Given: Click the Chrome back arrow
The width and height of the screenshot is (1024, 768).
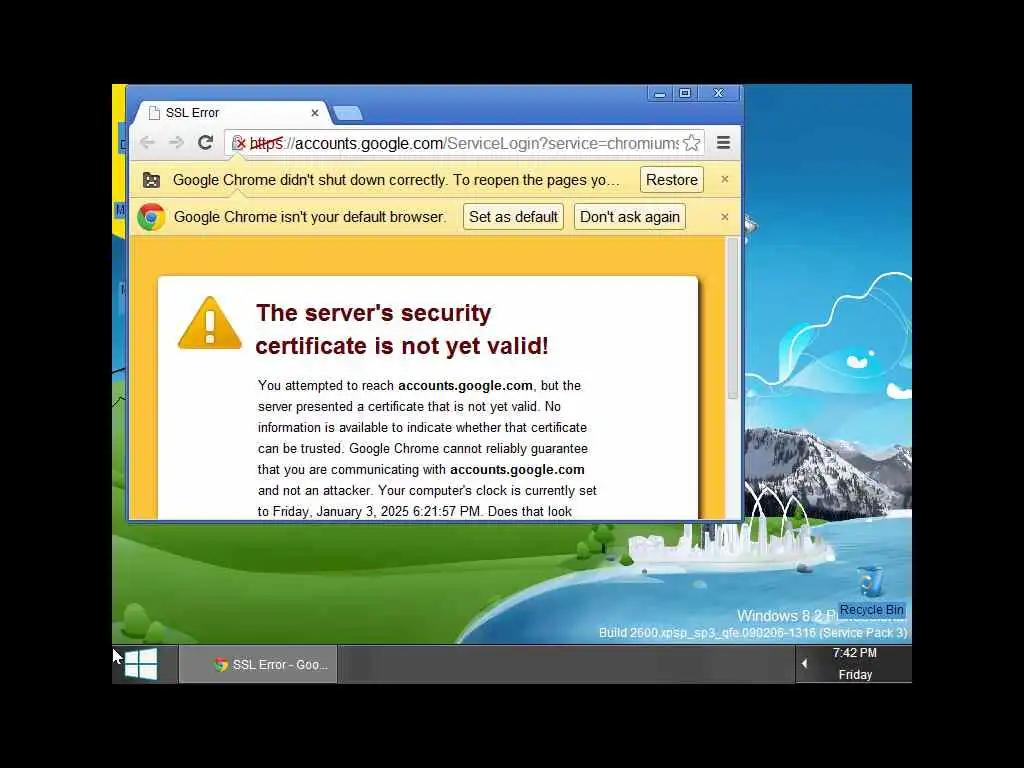Looking at the screenshot, I should [148, 142].
